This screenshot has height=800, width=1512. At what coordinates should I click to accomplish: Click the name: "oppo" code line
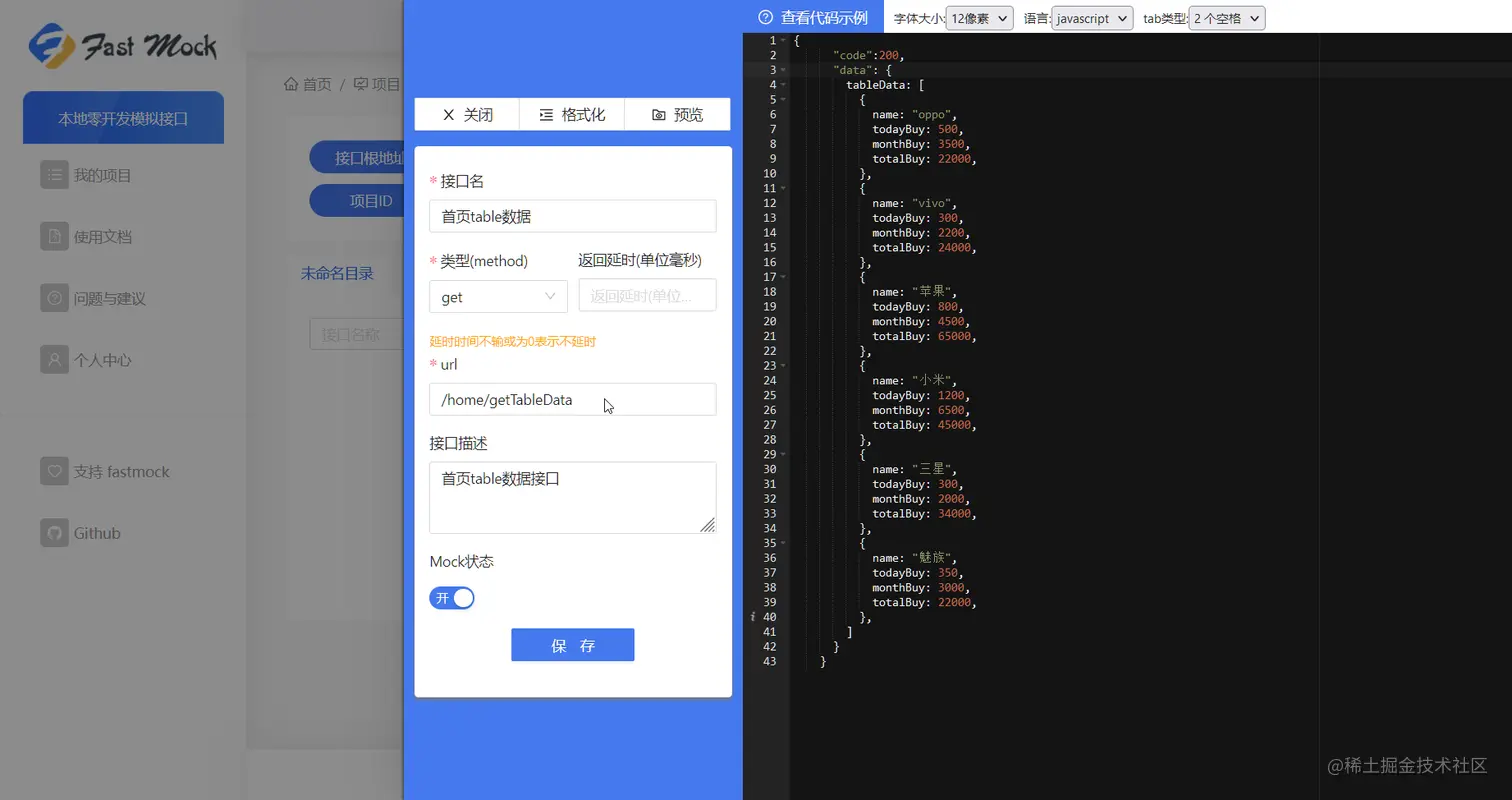point(915,114)
